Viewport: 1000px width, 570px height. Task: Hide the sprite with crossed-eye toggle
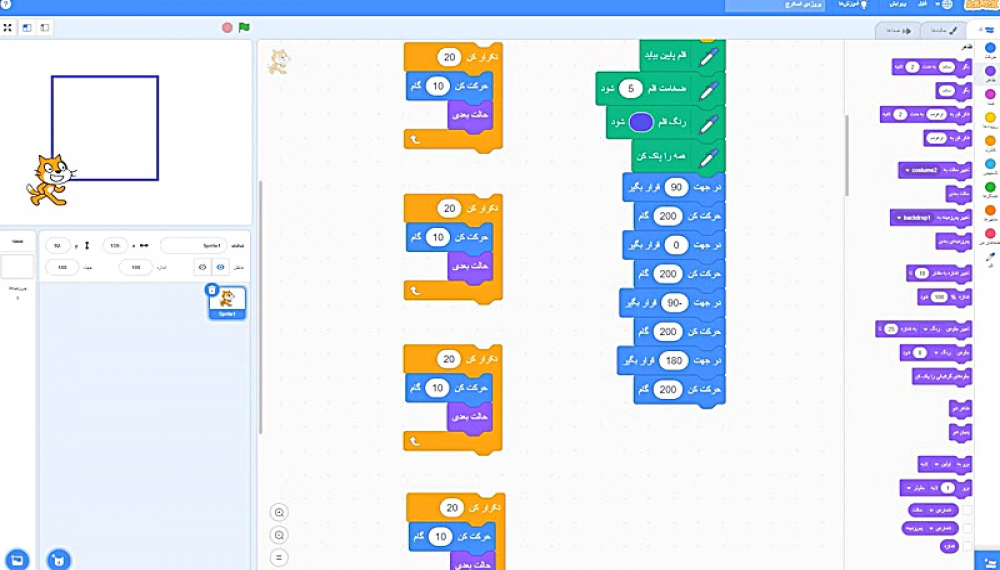coord(201,267)
